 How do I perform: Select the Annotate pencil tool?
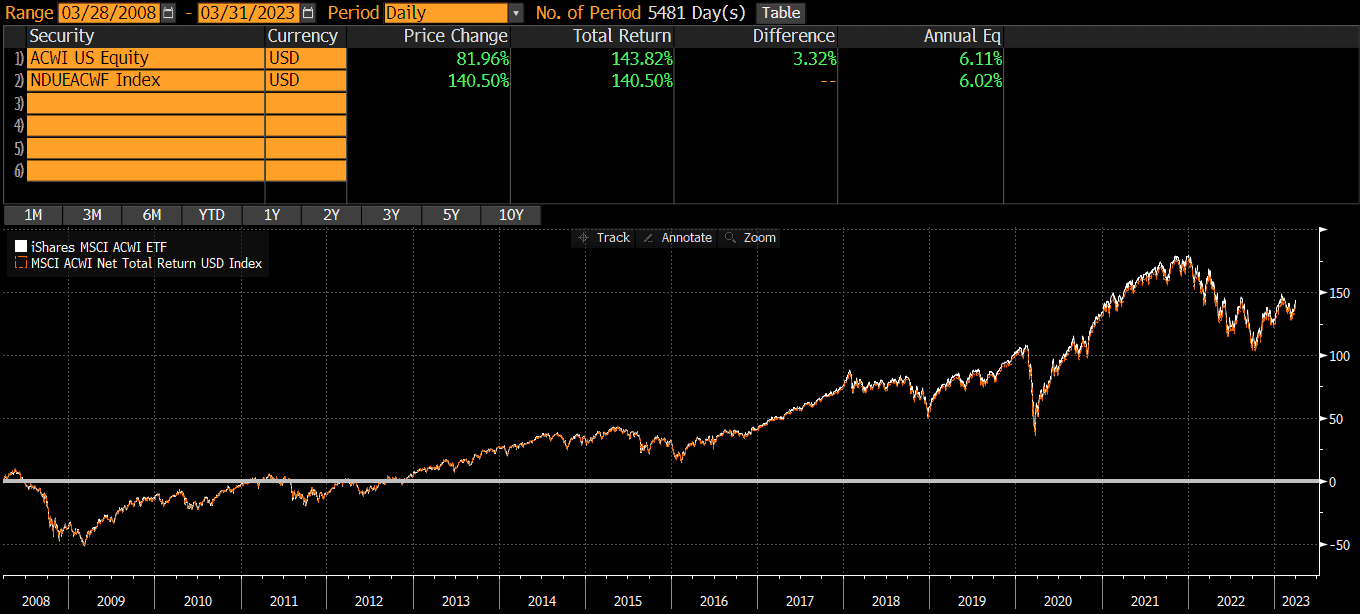point(677,238)
